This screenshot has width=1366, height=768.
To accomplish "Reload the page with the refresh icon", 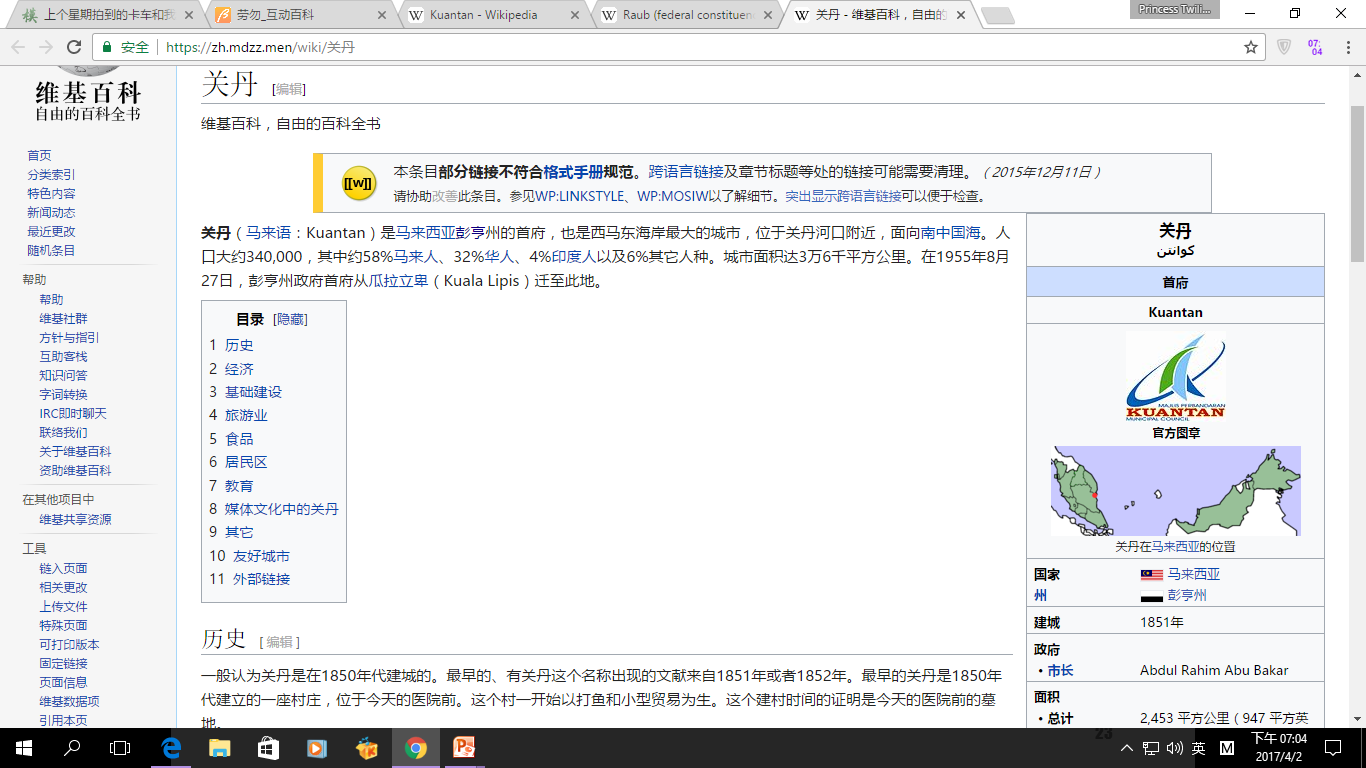I will click(x=74, y=47).
